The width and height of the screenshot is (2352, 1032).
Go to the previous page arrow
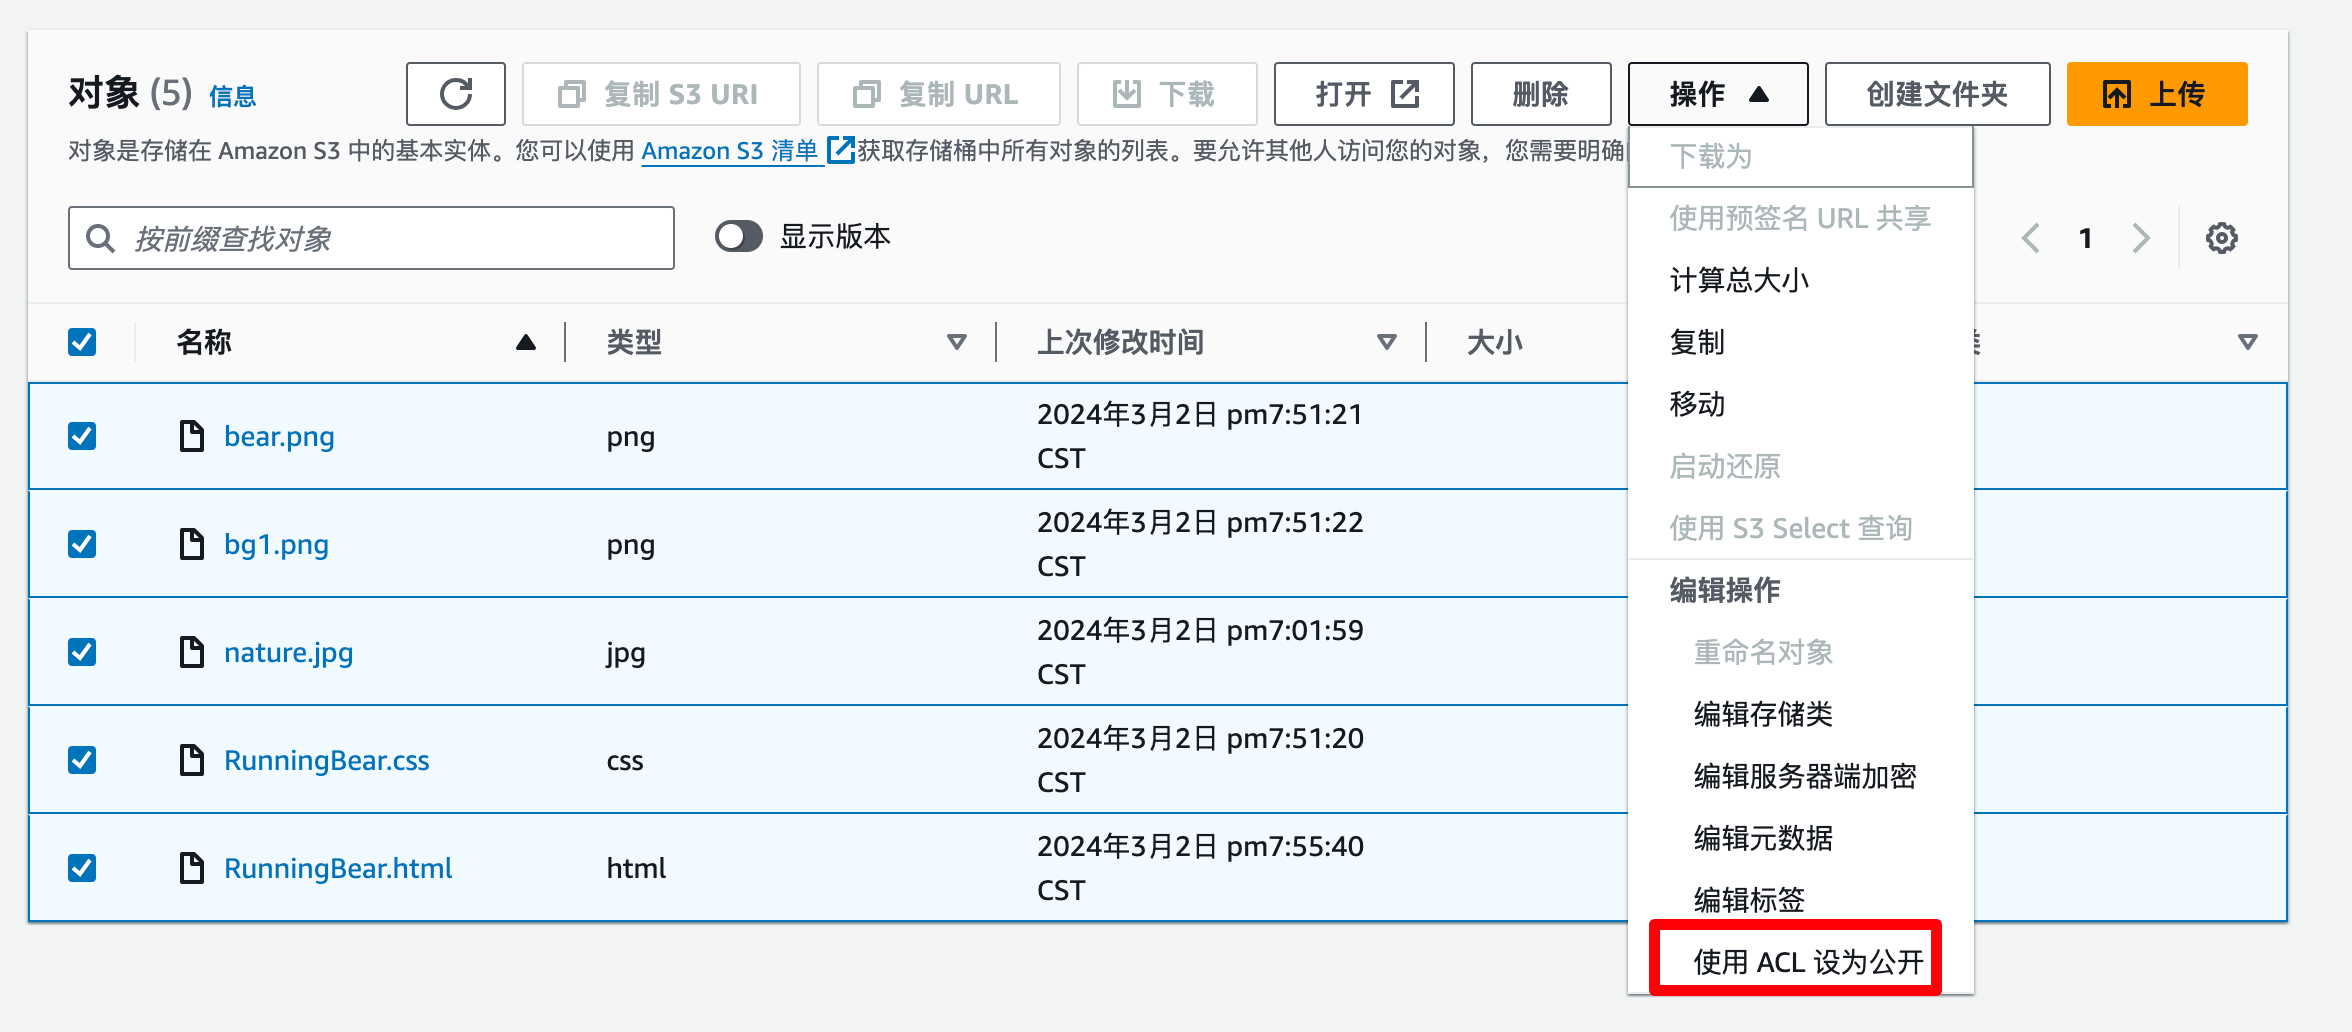click(x=2030, y=238)
